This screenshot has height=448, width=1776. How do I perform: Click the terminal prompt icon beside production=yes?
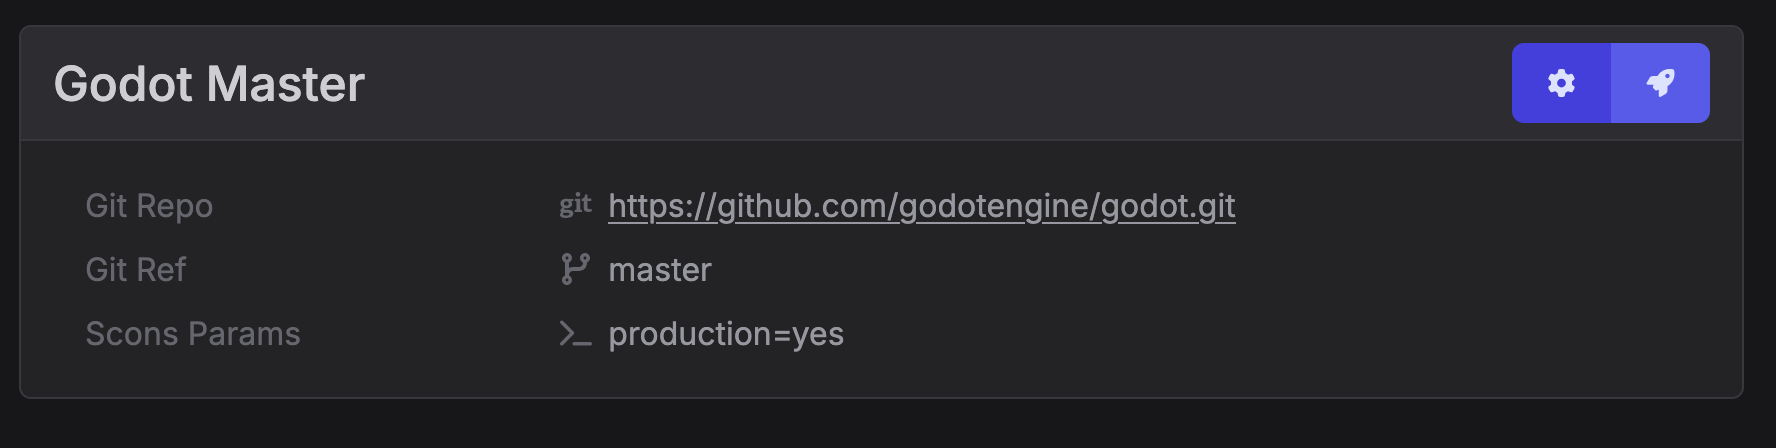click(575, 333)
